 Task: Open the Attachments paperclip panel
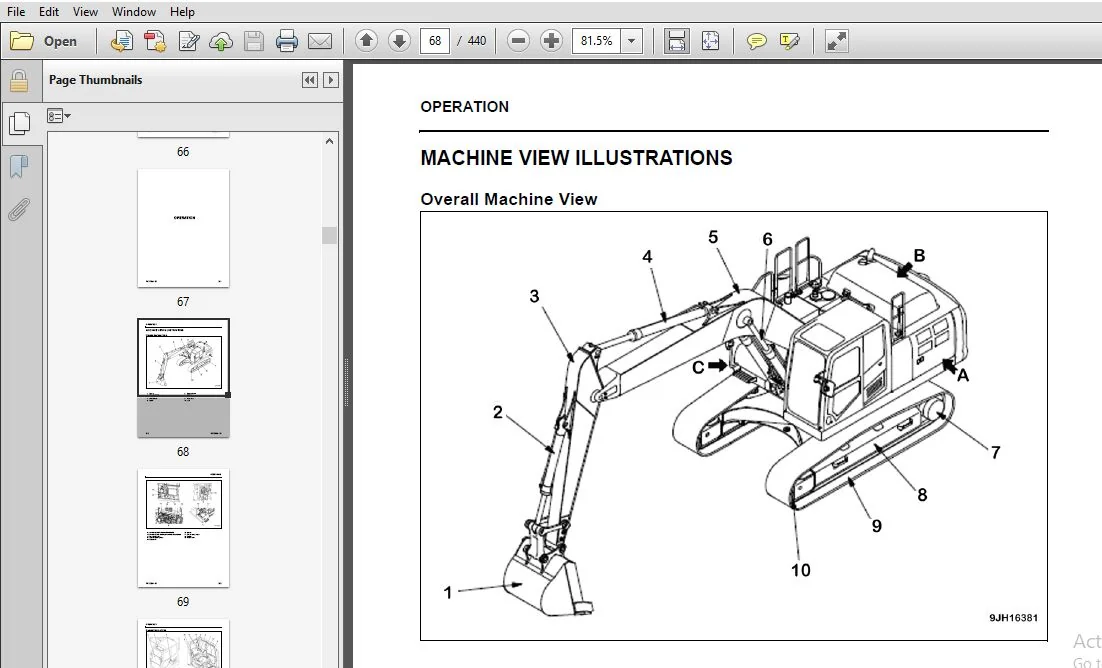[x=20, y=210]
